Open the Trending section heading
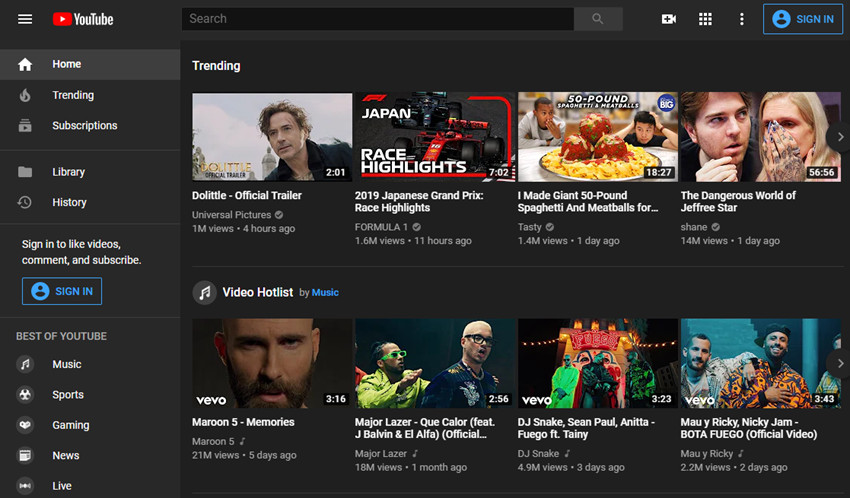Viewport: 850px width, 498px height. pyautogui.click(x=216, y=66)
